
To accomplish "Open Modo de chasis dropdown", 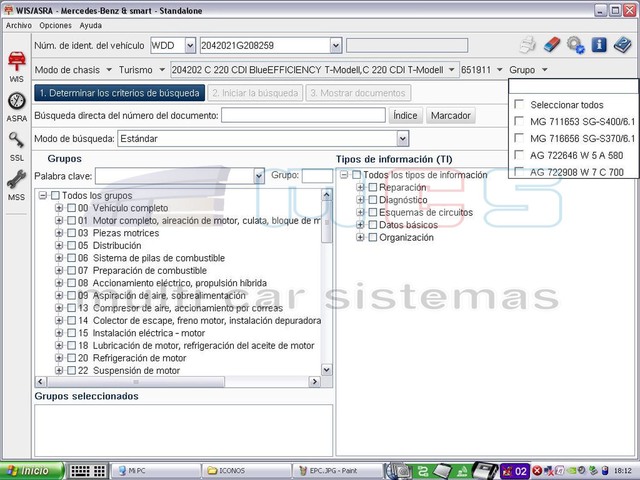I will point(109,70).
